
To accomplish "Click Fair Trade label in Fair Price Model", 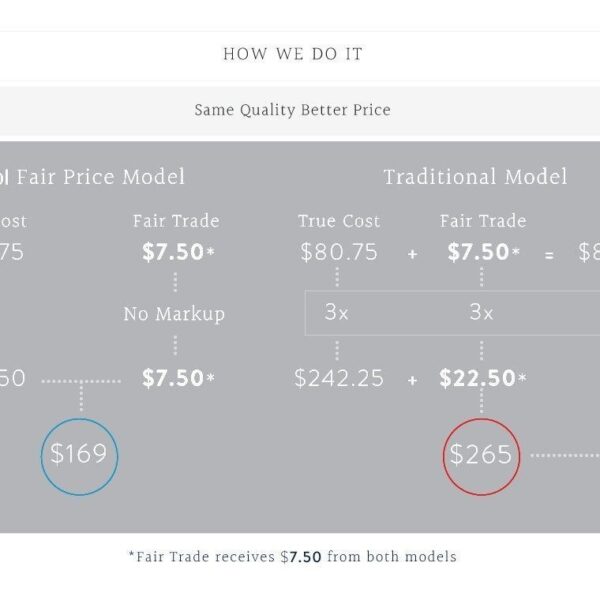I will point(176,221).
